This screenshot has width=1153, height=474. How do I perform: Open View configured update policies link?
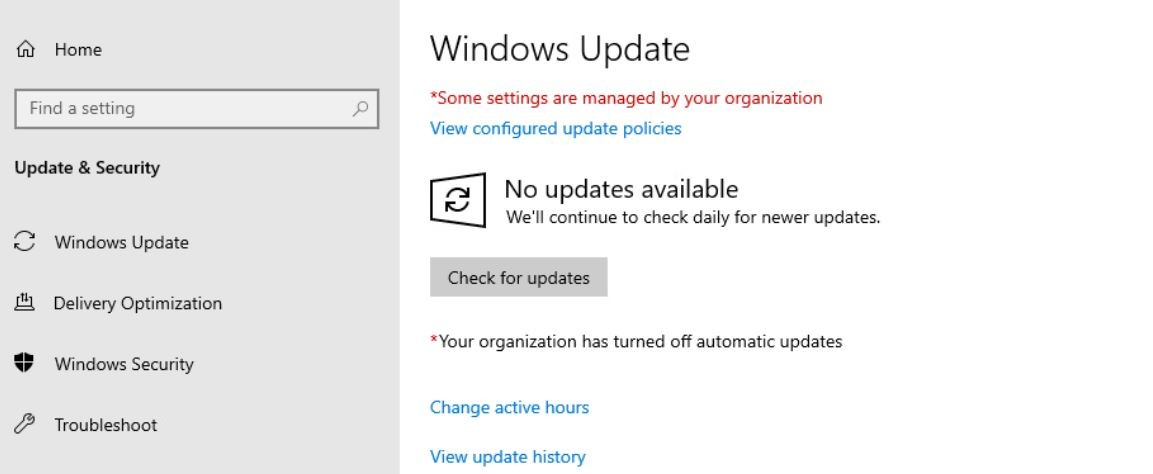[555, 129]
